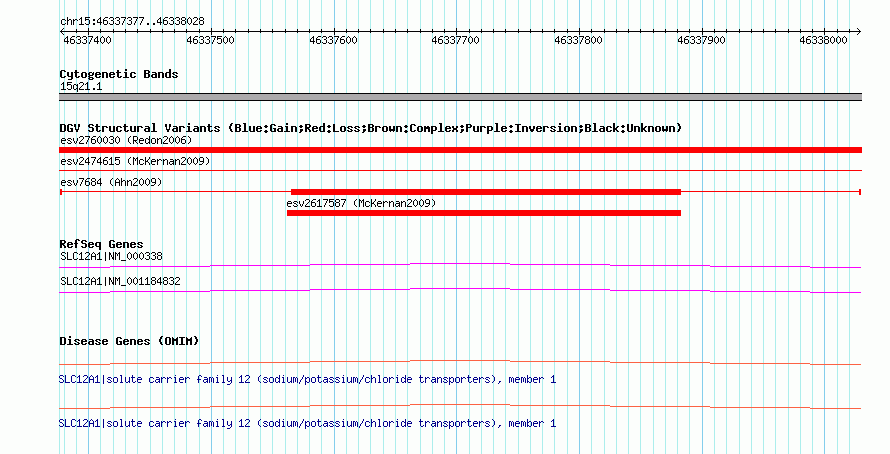890x454 pixels.
Task: Click ruler position 46337500
Action: pos(211,40)
